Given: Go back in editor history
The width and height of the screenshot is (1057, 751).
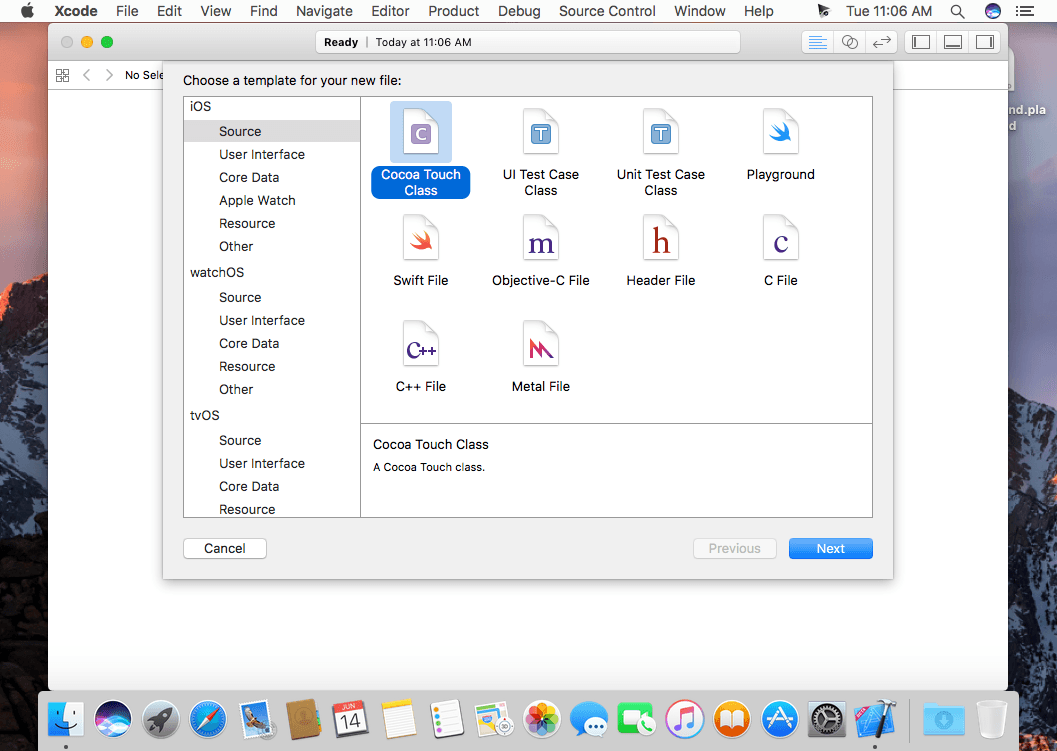Looking at the screenshot, I should point(86,75).
